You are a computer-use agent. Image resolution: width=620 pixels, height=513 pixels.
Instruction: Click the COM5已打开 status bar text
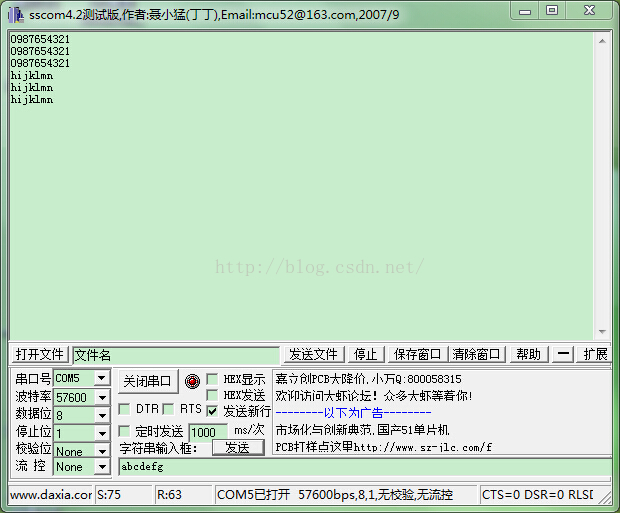pos(335,495)
